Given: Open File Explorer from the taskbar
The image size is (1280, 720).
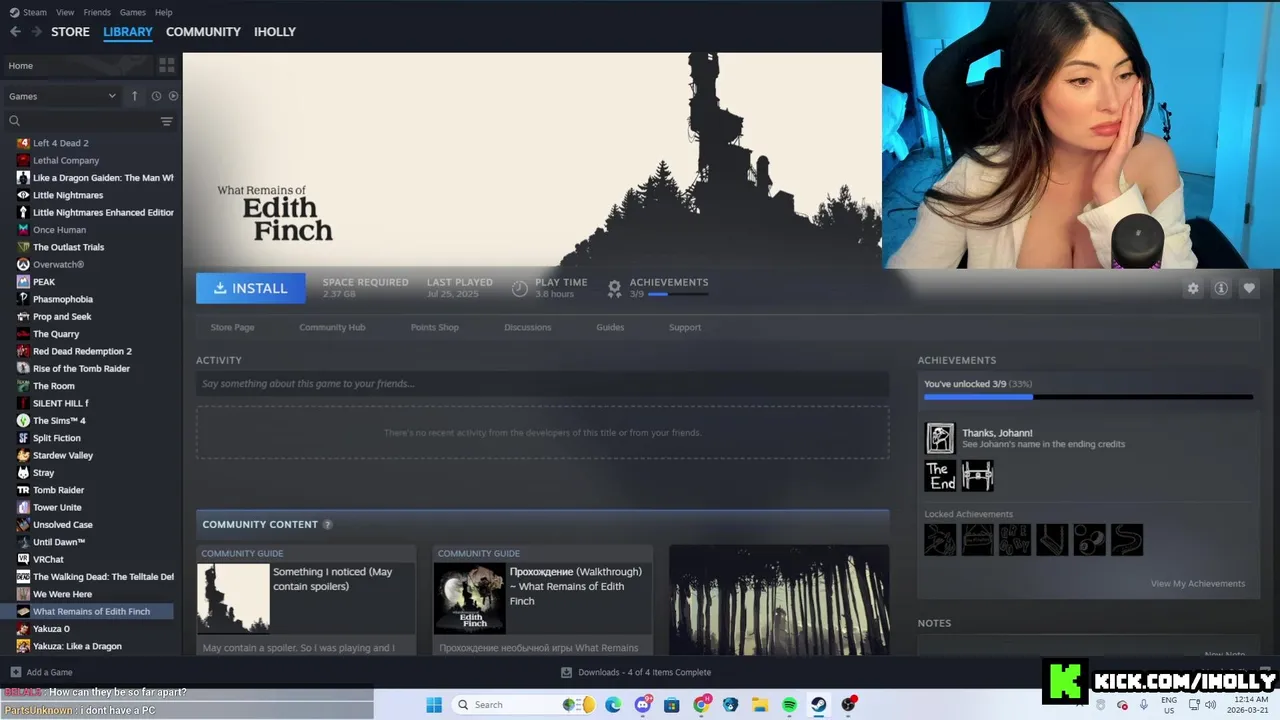Looking at the screenshot, I should pyautogui.click(x=760, y=705).
